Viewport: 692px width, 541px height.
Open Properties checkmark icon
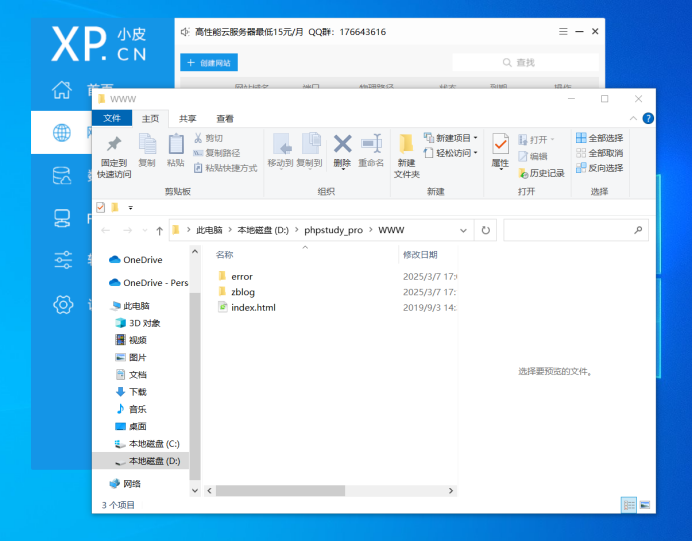500,144
